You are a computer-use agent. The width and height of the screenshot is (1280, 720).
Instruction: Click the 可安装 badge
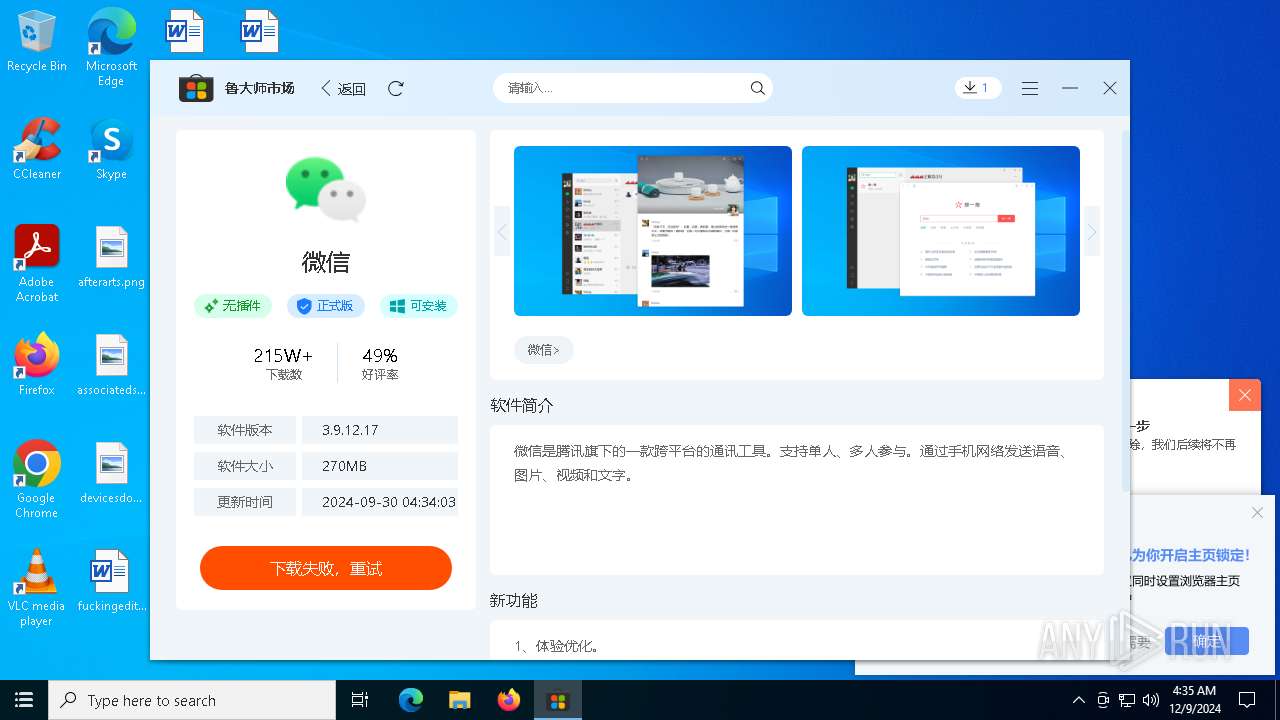[x=419, y=306]
